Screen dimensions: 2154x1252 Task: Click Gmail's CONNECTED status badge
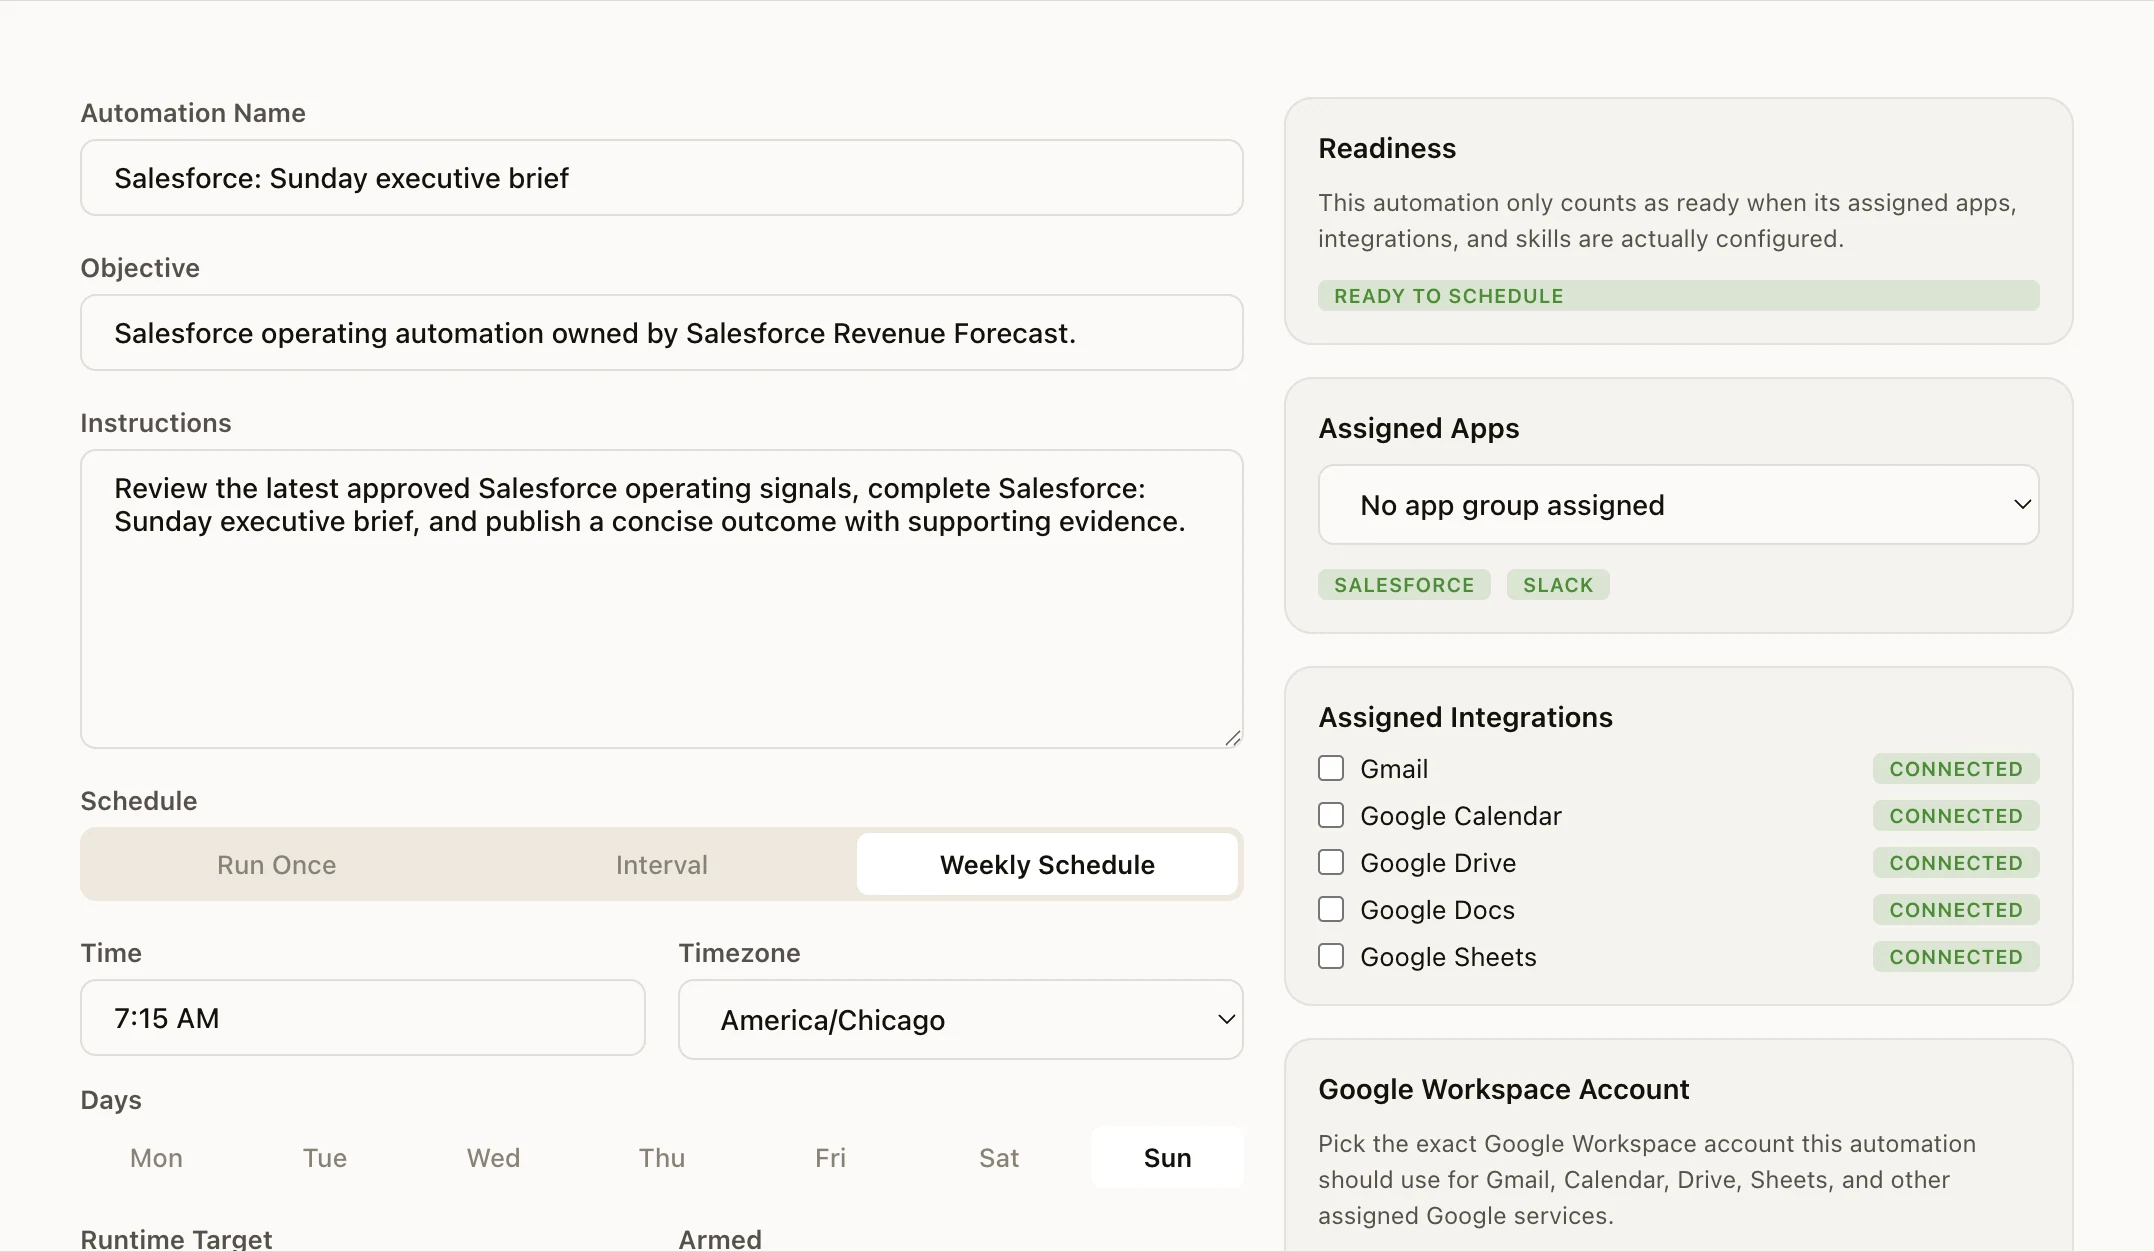tap(1956, 768)
